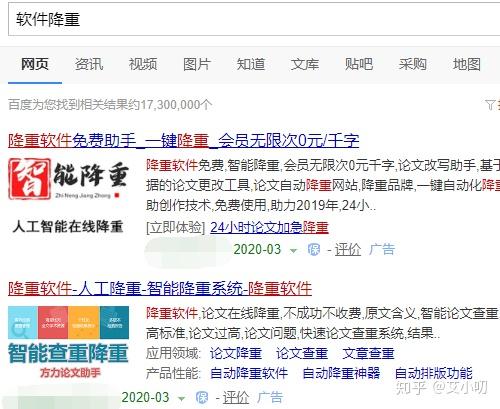Open result 降重软件-人工降重-智能降重系统 title link
This screenshot has width=500, height=409.
[160, 288]
